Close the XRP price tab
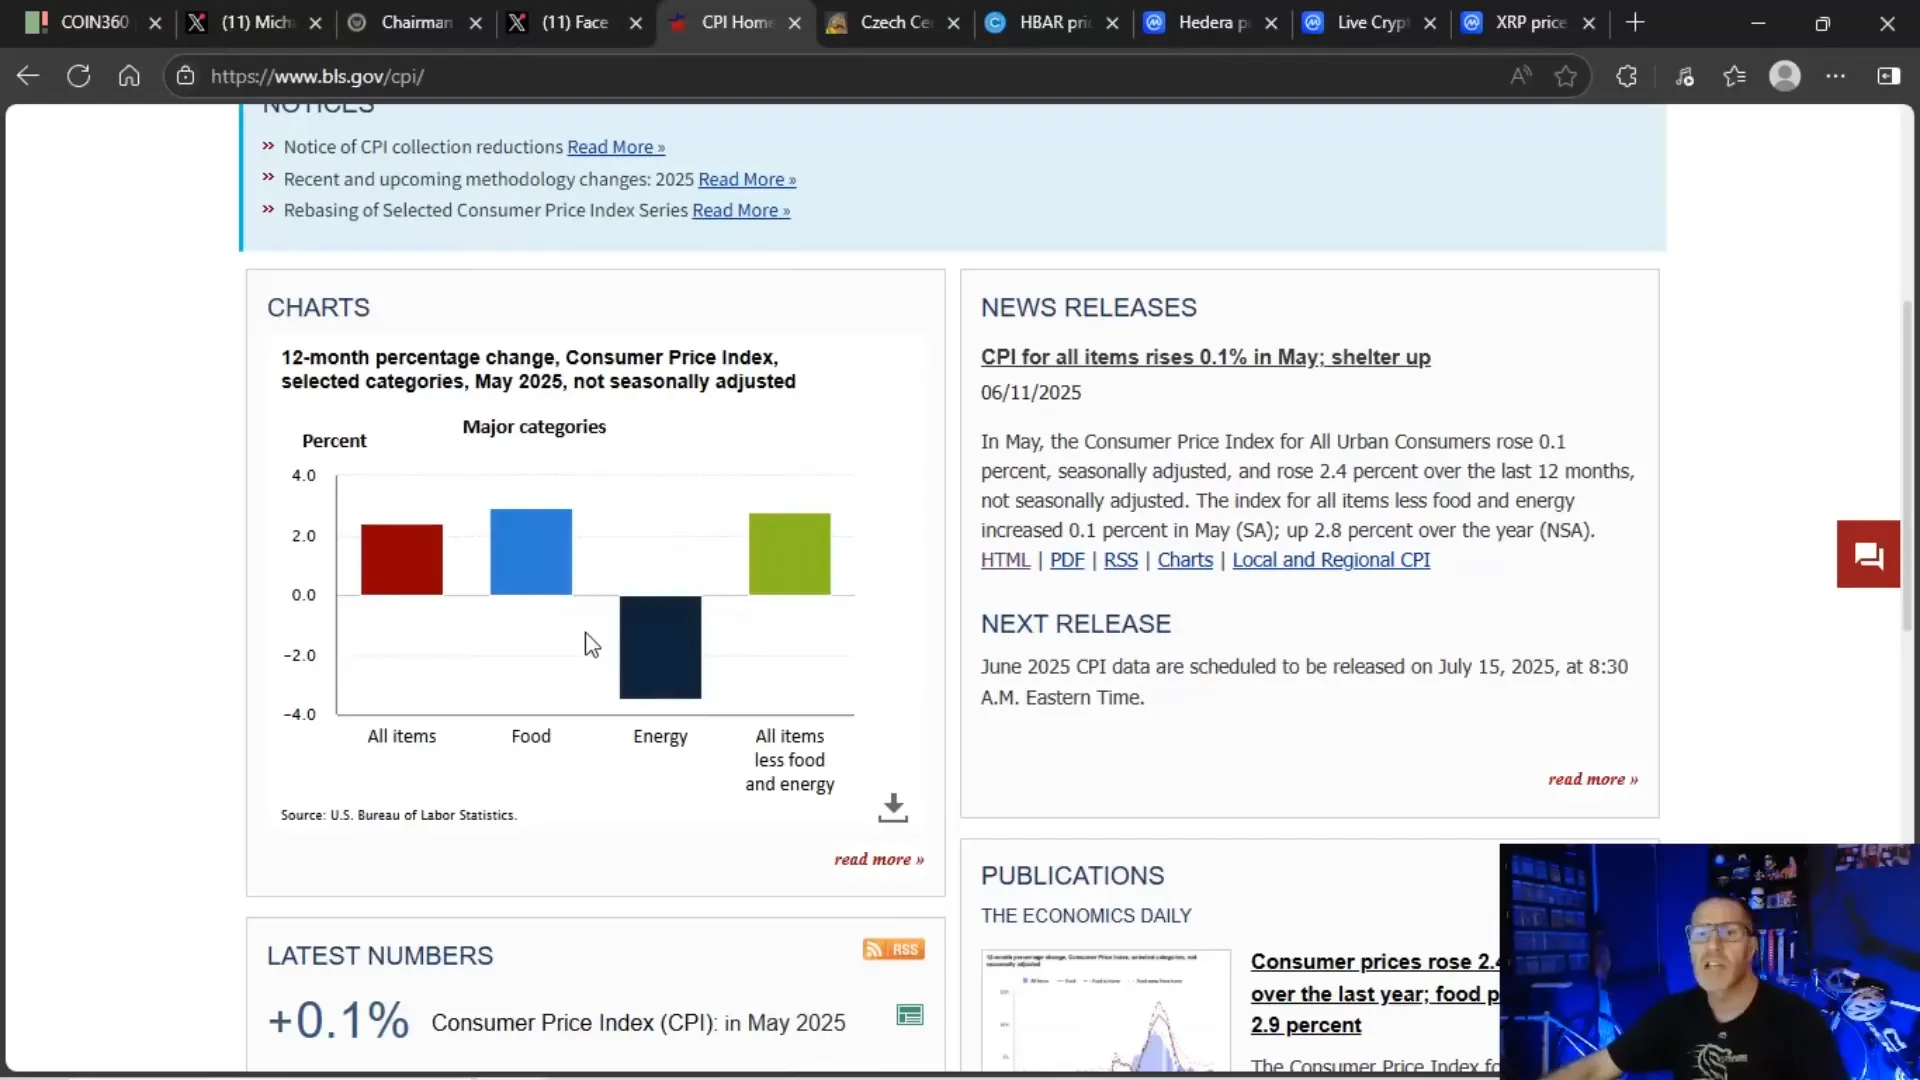 click(x=1589, y=23)
